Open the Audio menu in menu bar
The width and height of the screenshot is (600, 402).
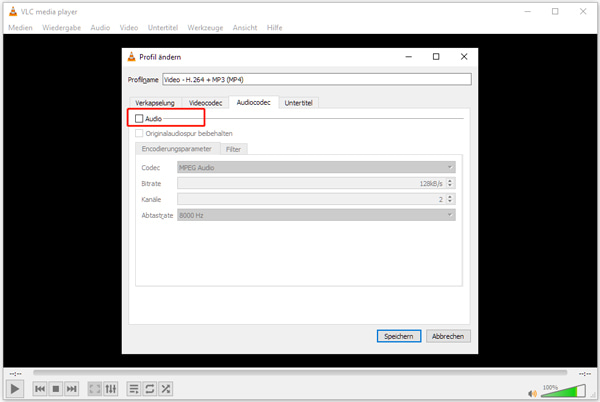point(100,28)
